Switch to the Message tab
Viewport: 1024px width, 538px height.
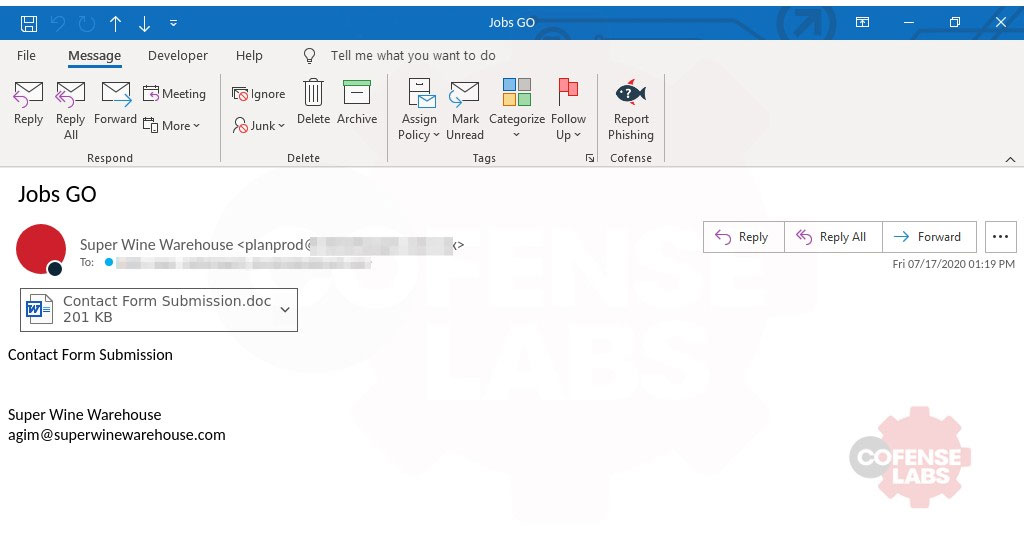95,55
